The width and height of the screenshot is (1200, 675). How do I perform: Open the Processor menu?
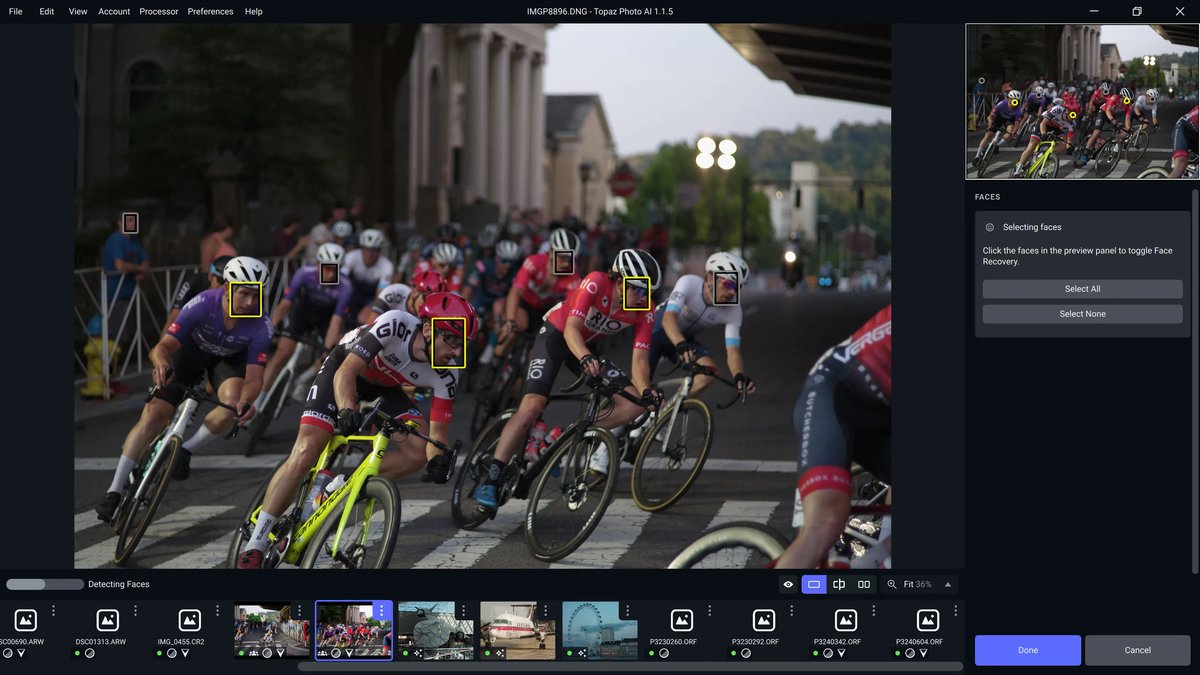point(159,11)
